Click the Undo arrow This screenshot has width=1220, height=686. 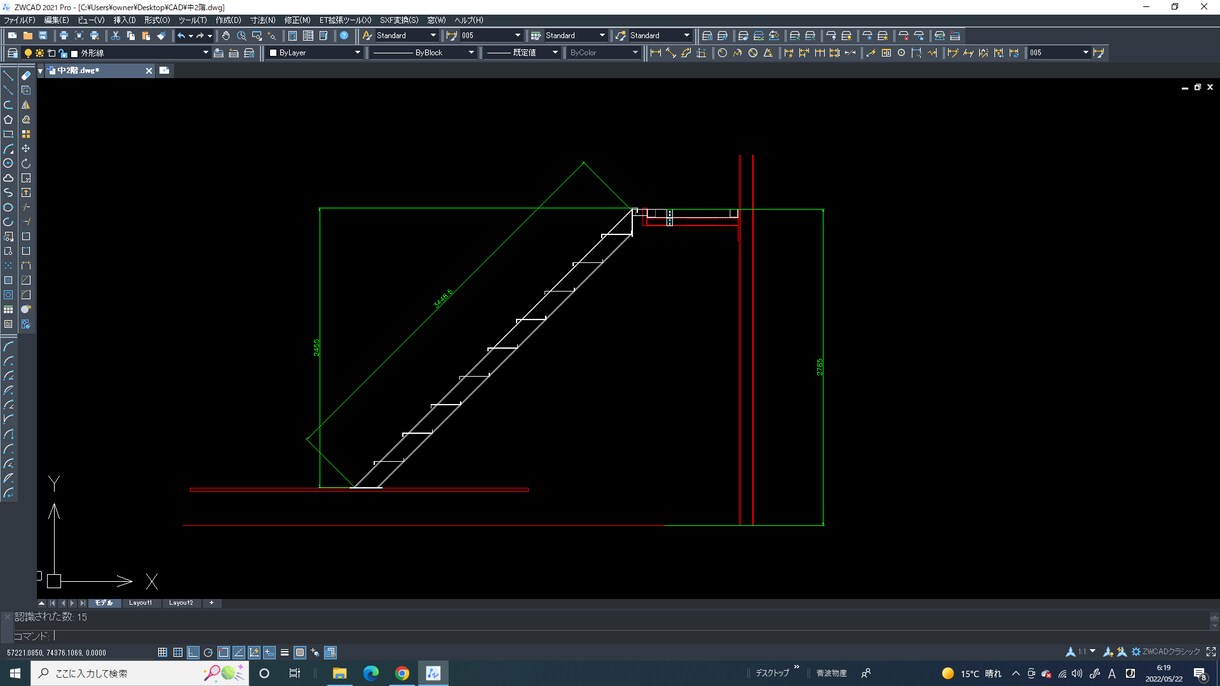click(182, 36)
